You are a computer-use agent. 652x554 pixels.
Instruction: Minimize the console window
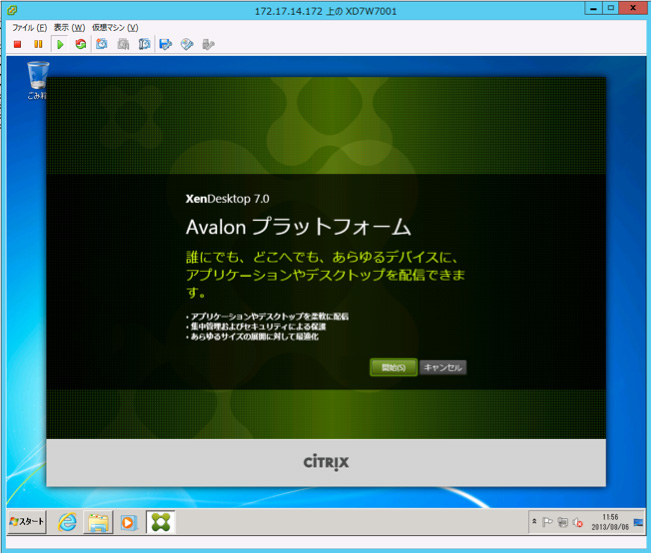[594, 8]
